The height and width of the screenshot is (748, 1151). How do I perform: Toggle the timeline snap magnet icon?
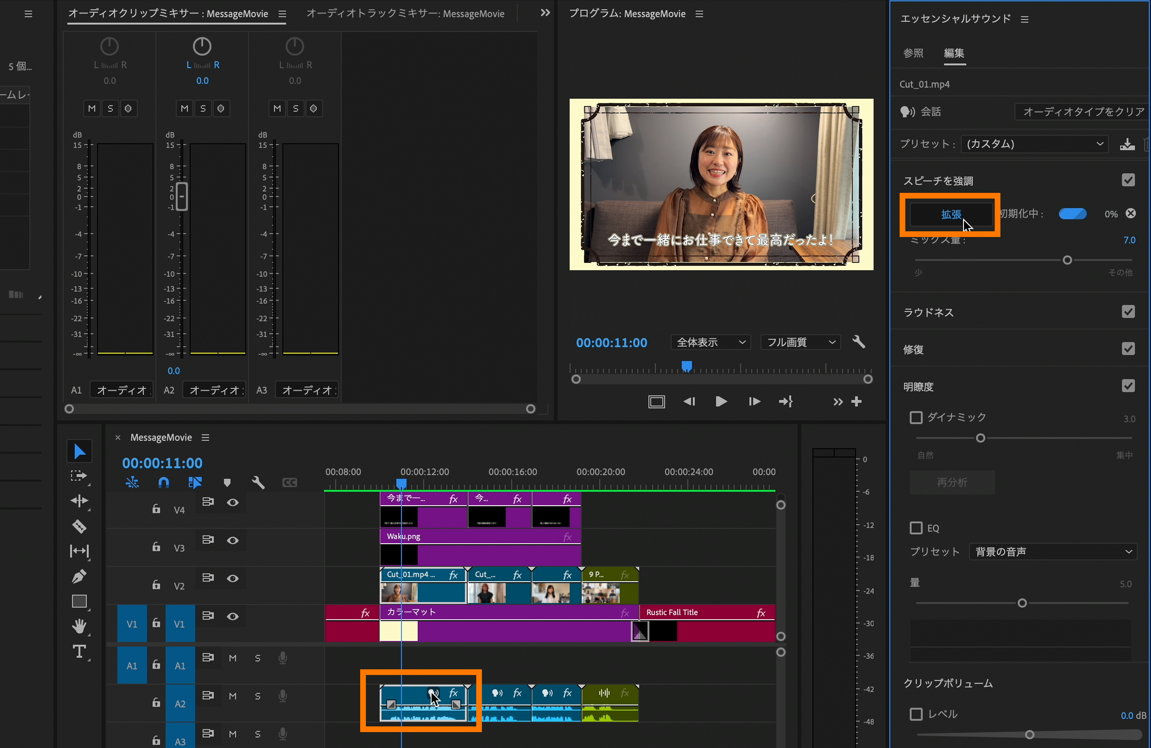pyautogui.click(x=164, y=483)
